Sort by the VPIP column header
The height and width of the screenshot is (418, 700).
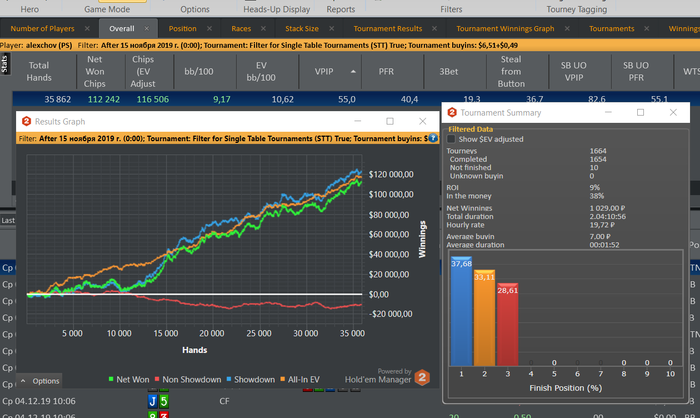(x=329, y=71)
